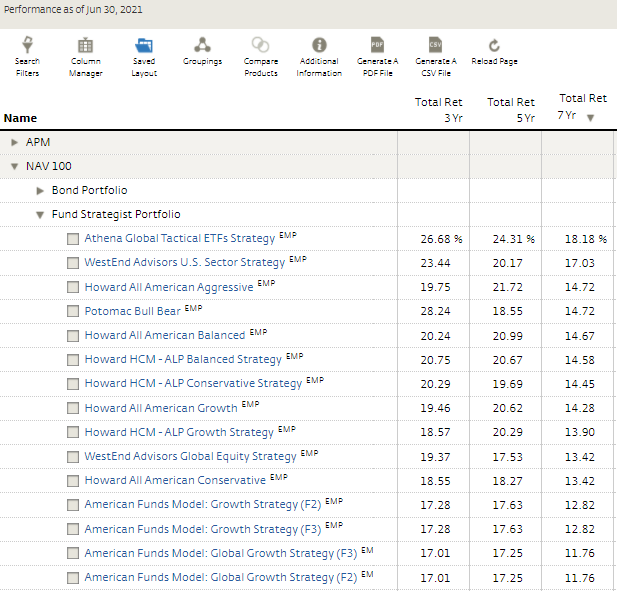Check the Howard All American Growth box
The height and width of the screenshot is (591, 617).
pos(73,408)
